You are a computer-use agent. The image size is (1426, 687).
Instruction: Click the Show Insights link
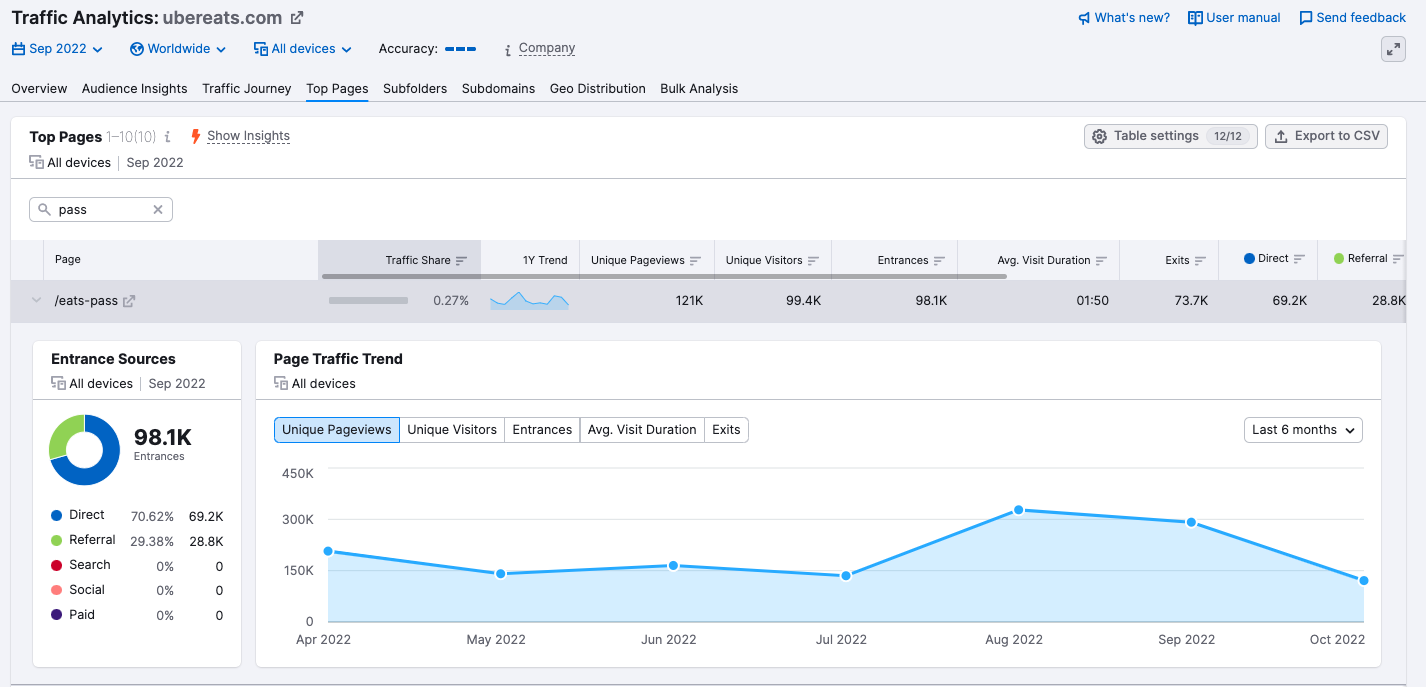pos(248,136)
